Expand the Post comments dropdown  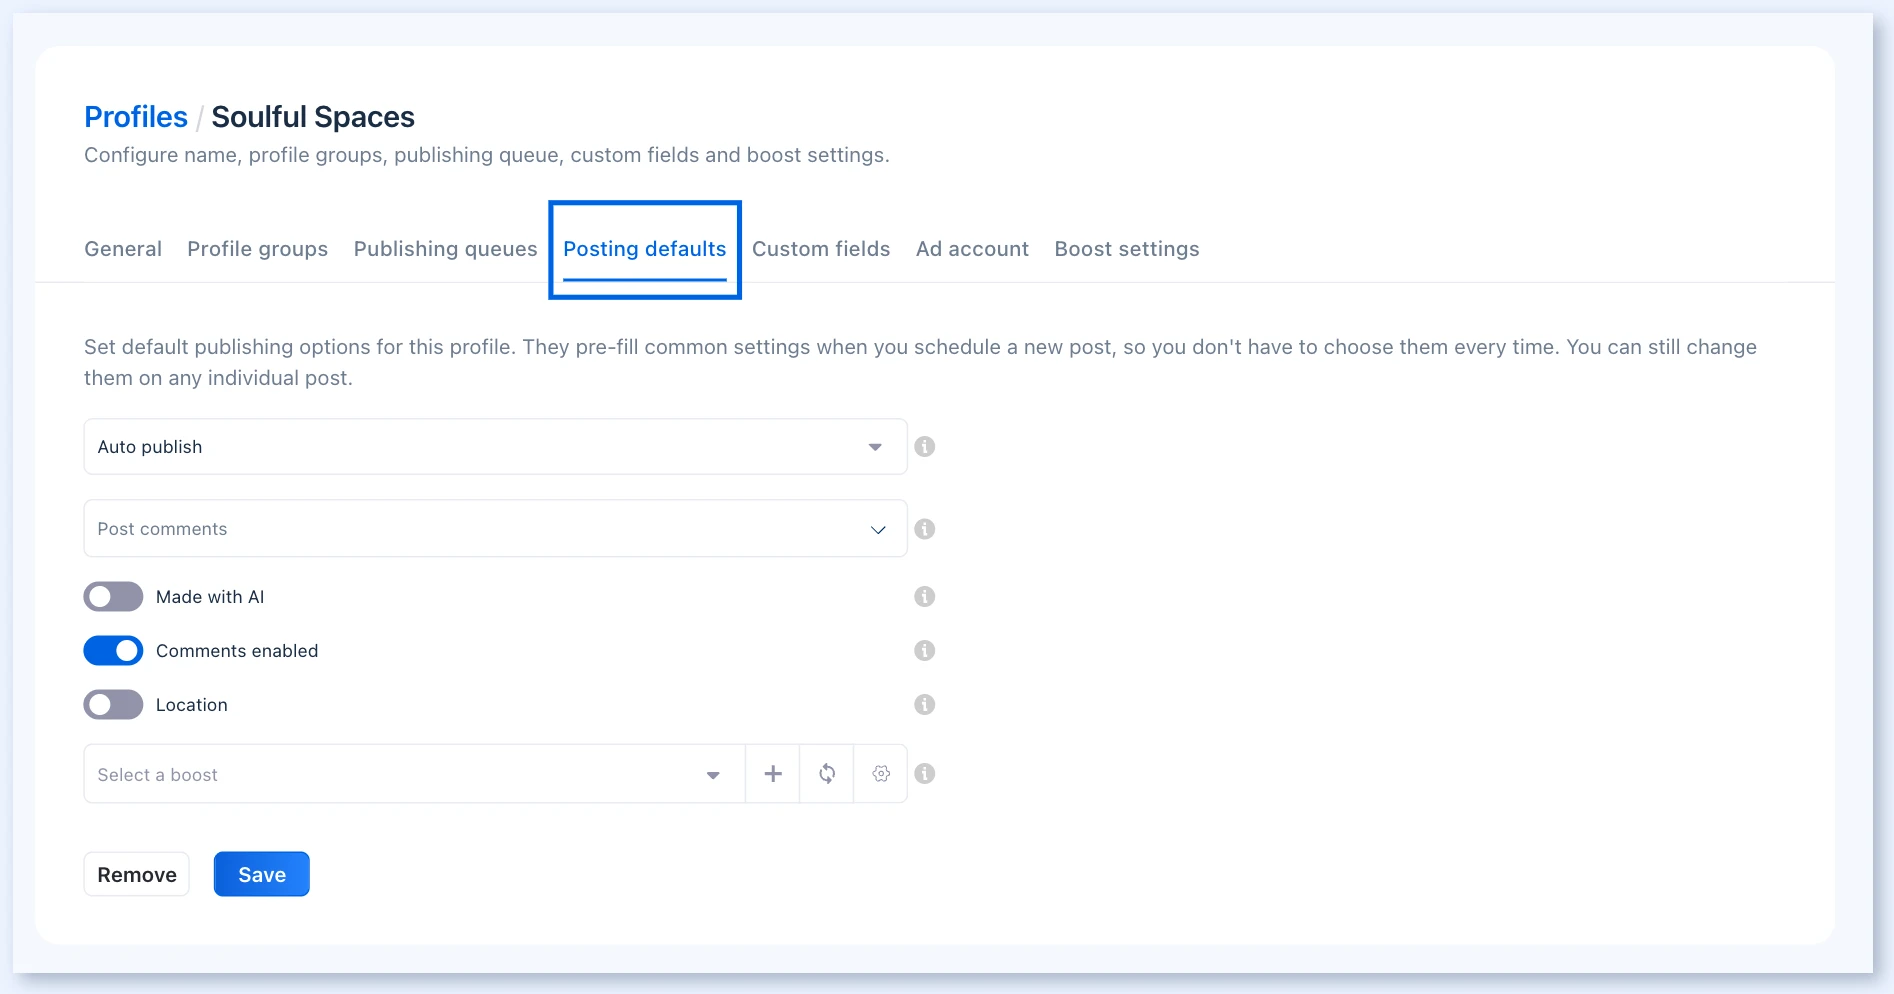click(x=495, y=529)
